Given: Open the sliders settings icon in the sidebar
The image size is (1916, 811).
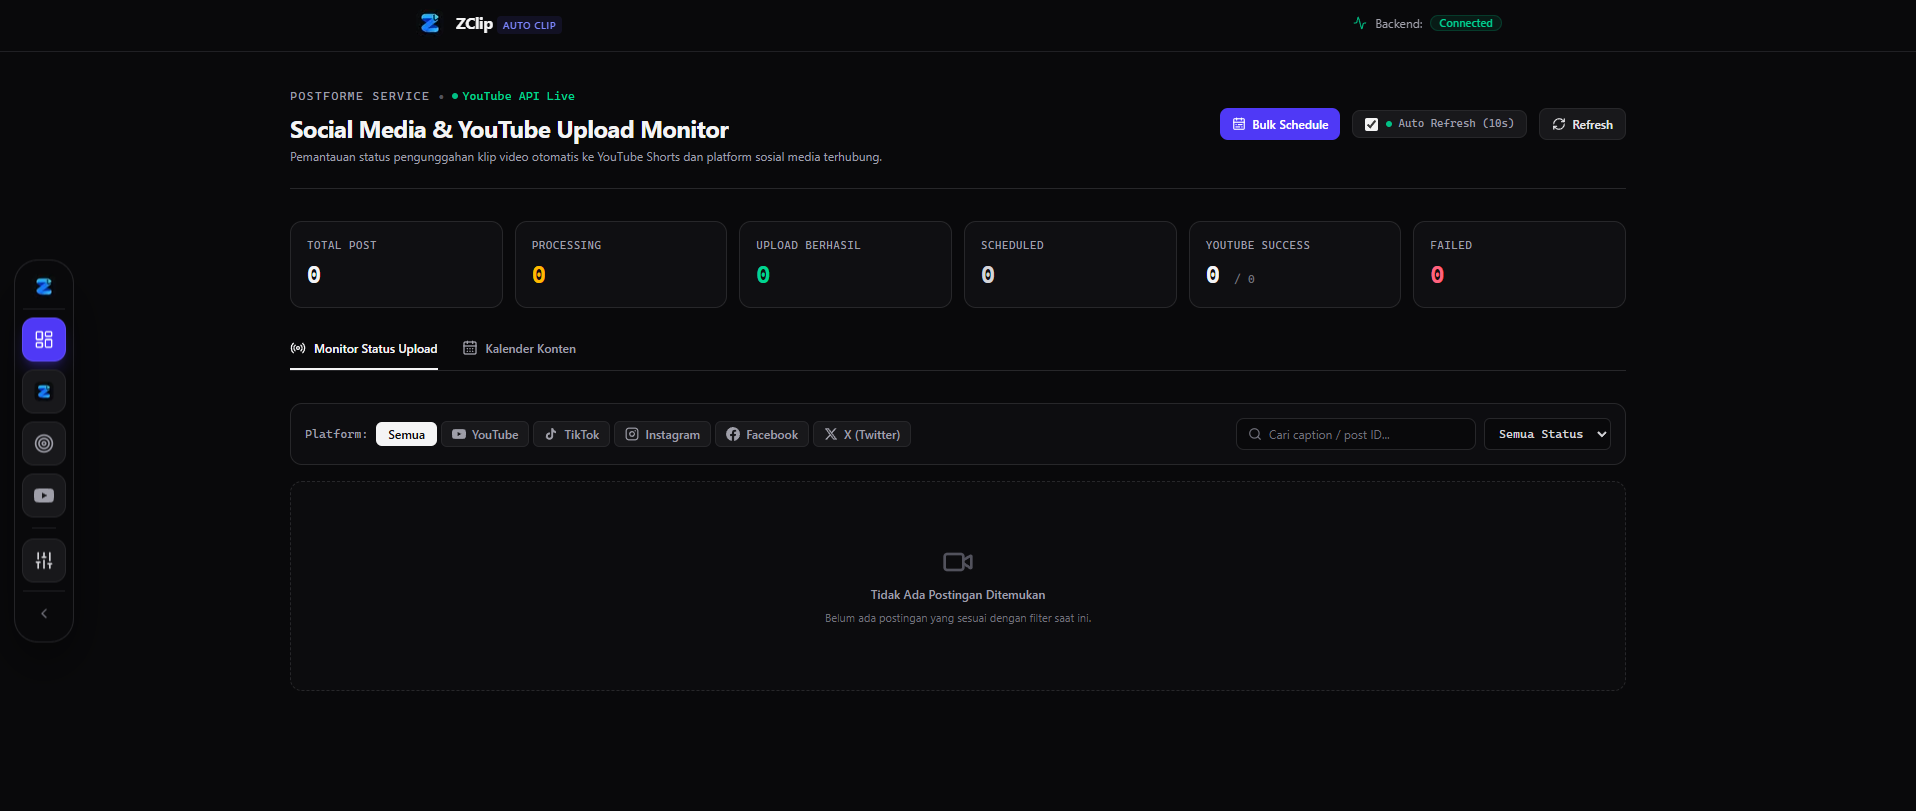Looking at the screenshot, I should (44, 561).
